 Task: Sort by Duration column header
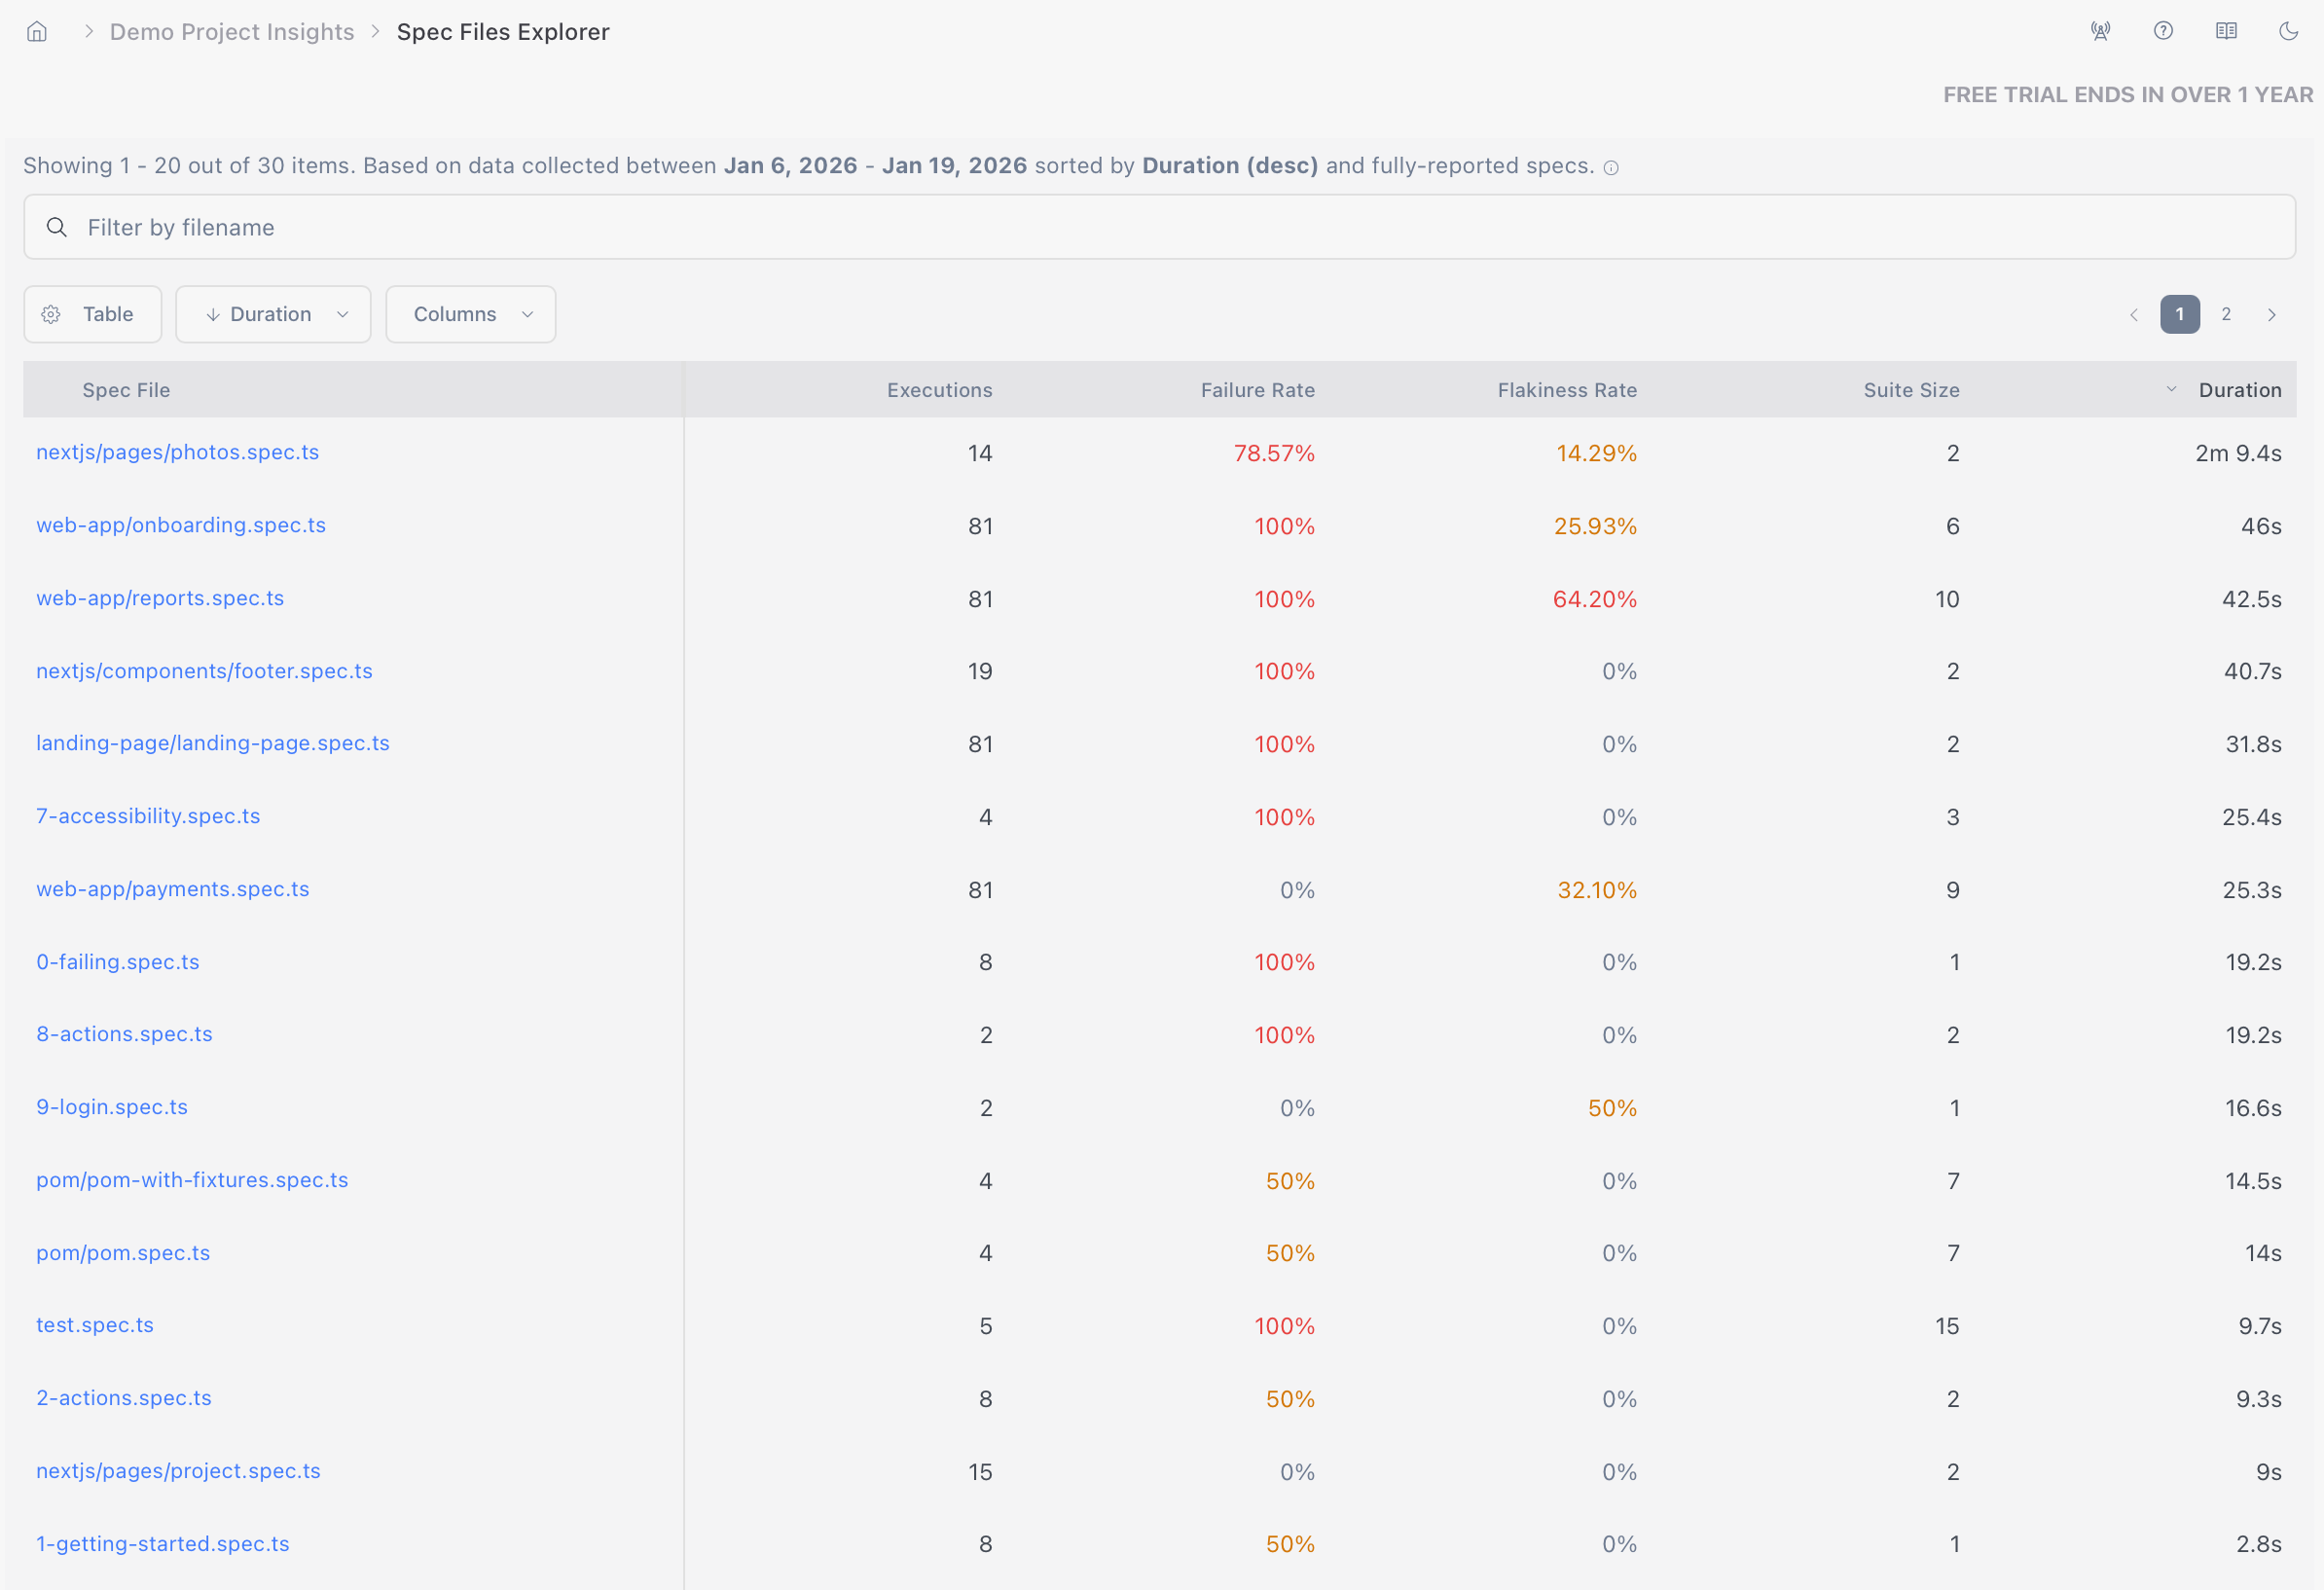coord(2239,390)
